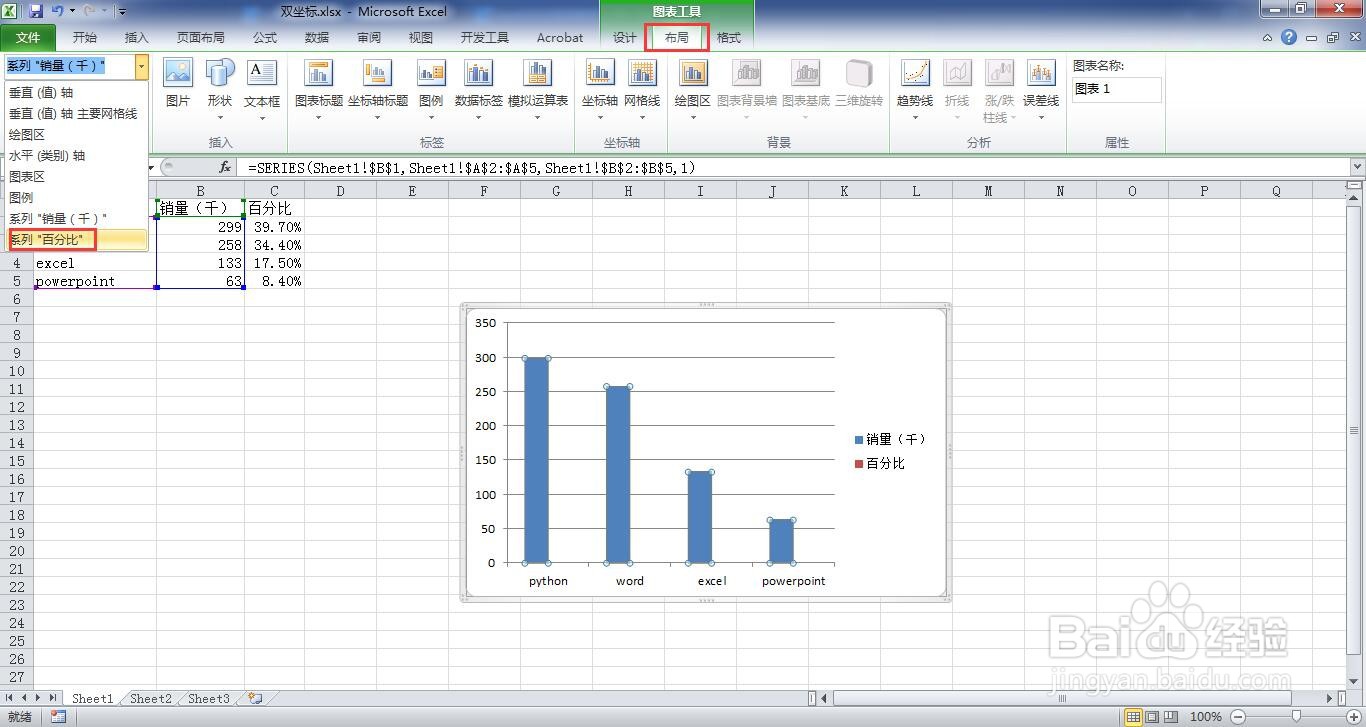Select cell containing powerpoint
The height and width of the screenshot is (727, 1366).
[96, 281]
